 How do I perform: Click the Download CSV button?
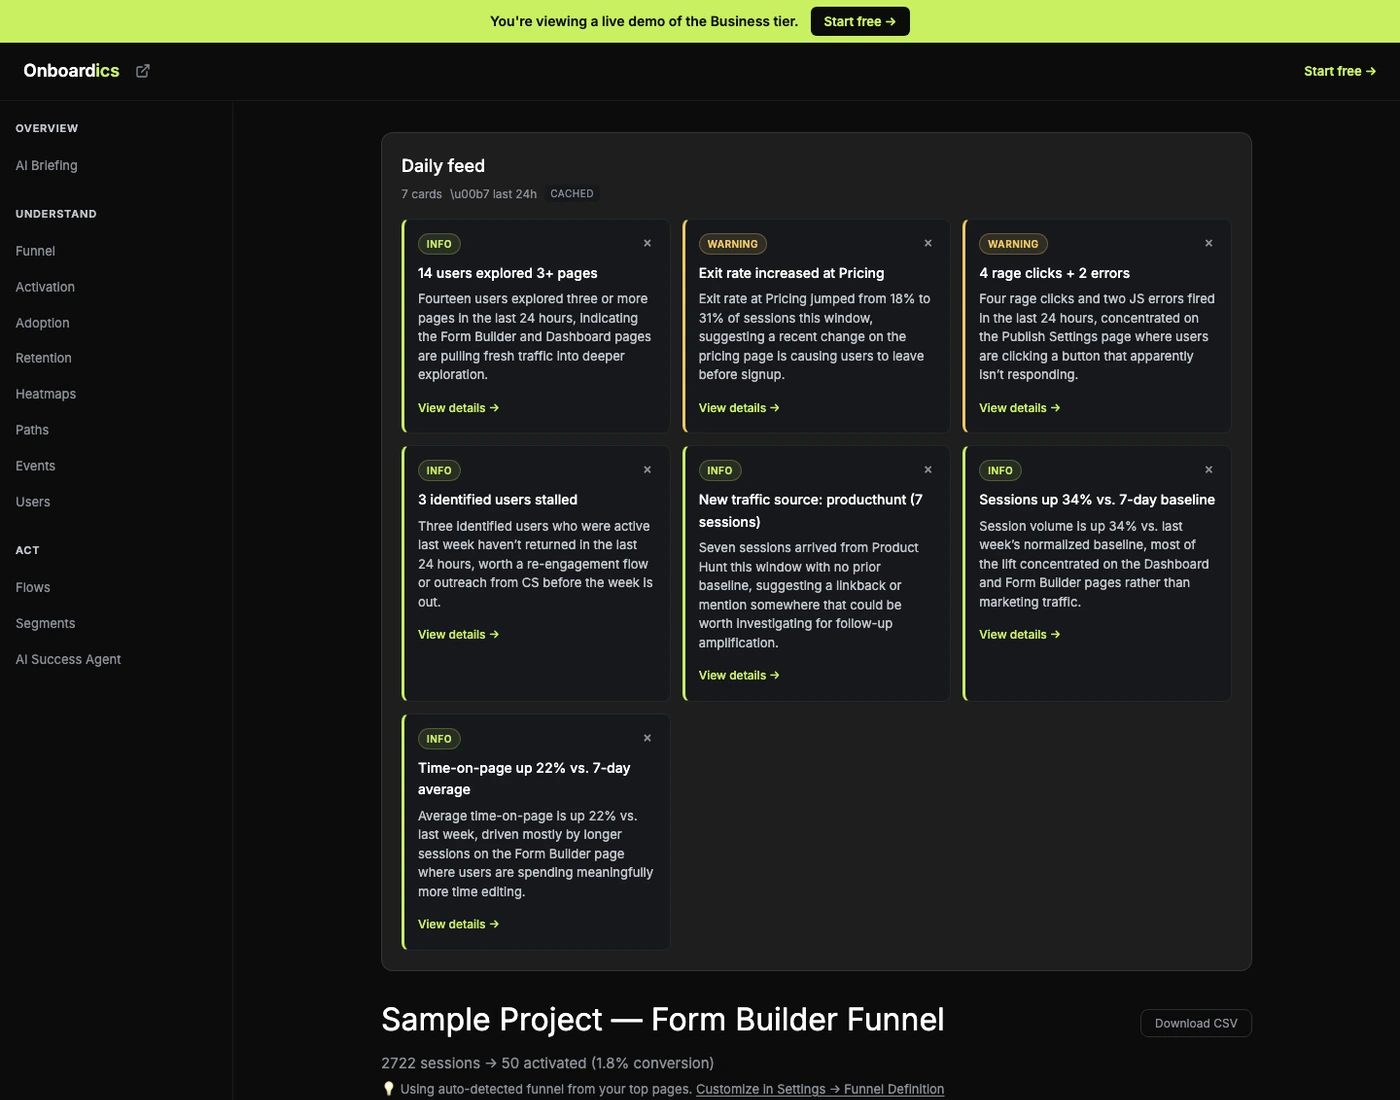(x=1195, y=1023)
